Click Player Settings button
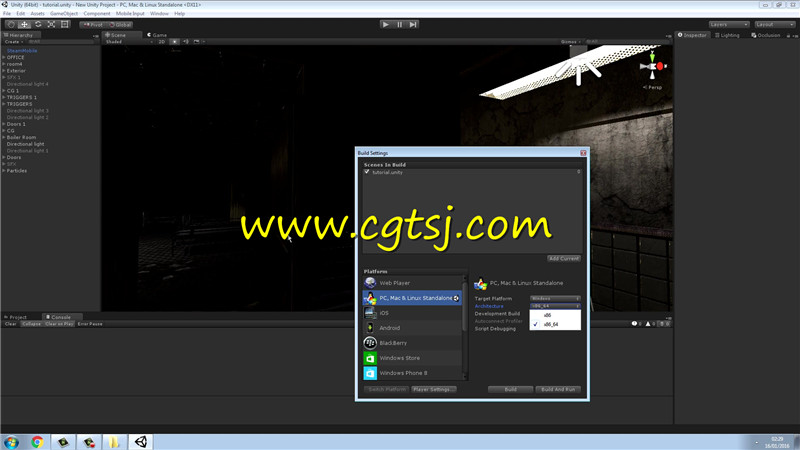 [434, 389]
